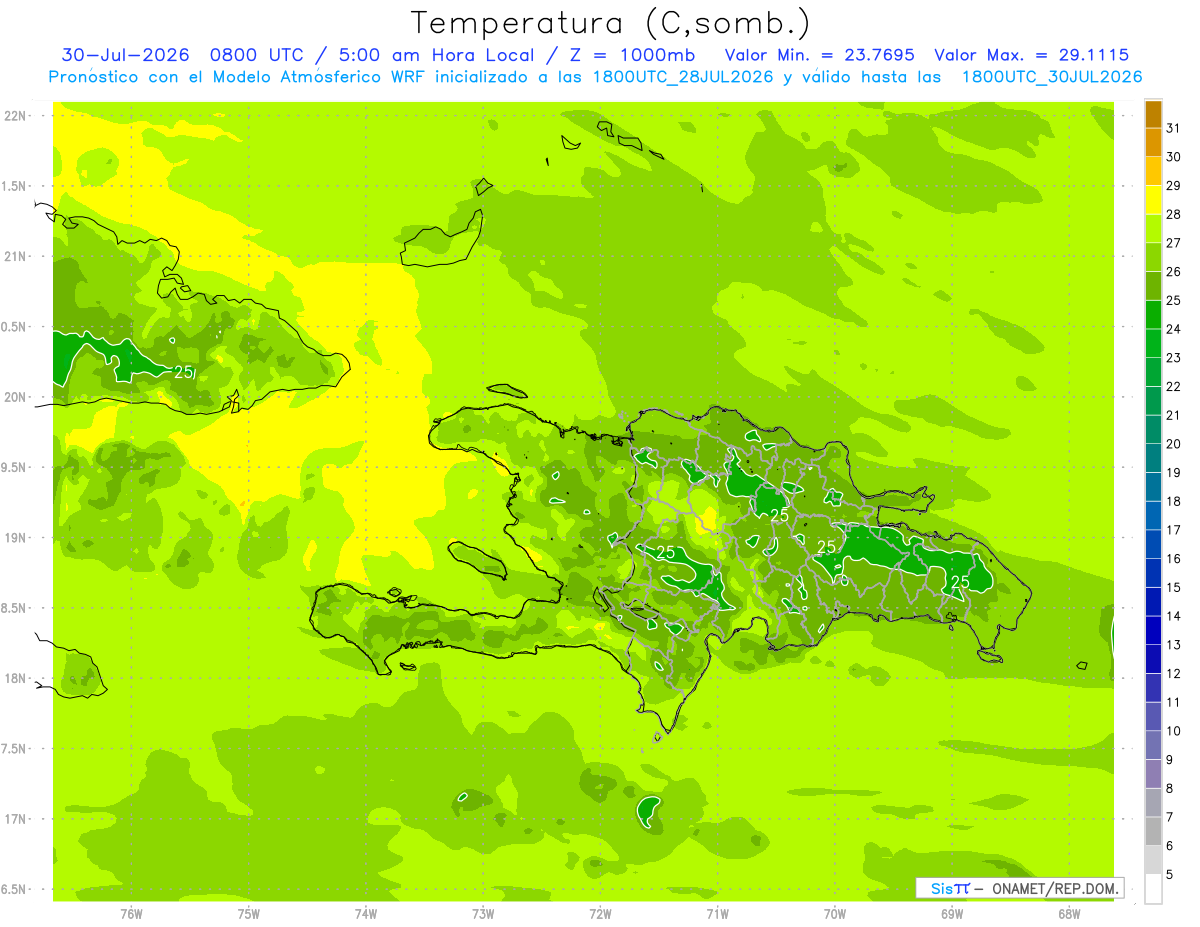This screenshot has width=1200, height=927.
Task: Click the "19N" latitude axis label
Action: (x=15, y=538)
